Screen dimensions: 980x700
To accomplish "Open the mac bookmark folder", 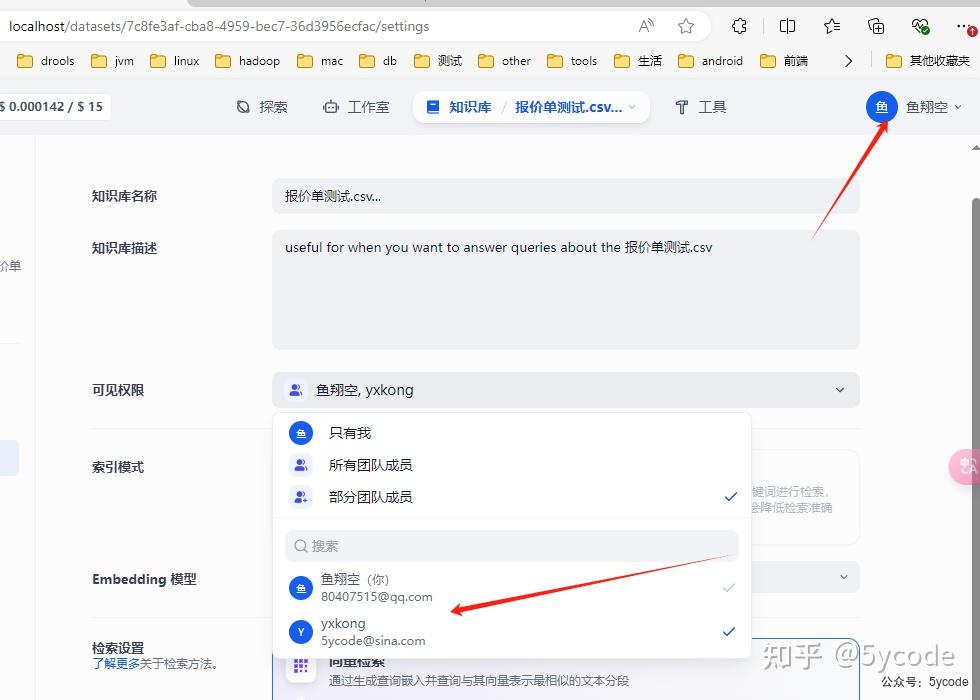I will 320,61.
